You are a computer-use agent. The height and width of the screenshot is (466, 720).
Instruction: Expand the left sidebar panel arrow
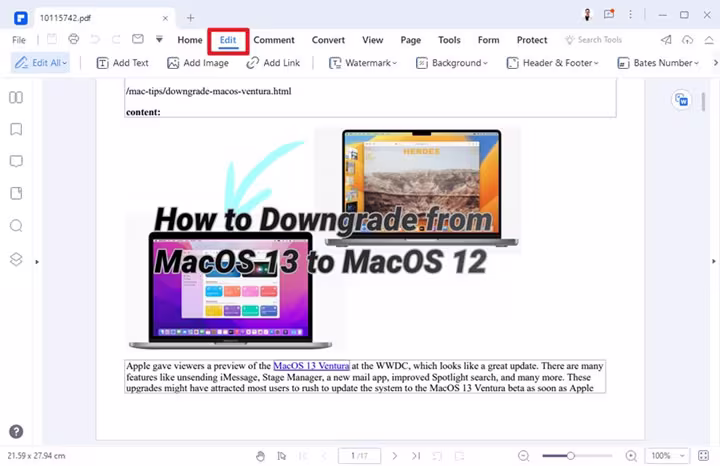pyautogui.click(x=37, y=262)
